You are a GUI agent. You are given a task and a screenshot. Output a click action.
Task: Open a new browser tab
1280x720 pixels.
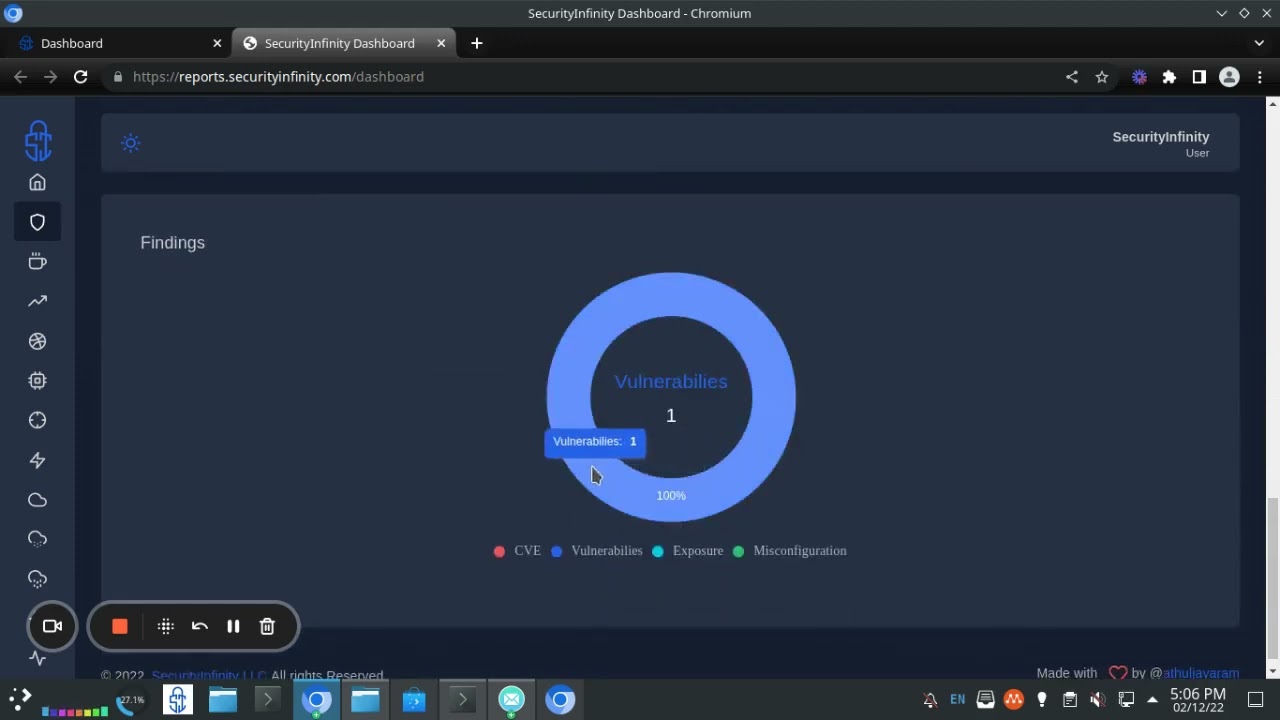click(x=477, y=43)
